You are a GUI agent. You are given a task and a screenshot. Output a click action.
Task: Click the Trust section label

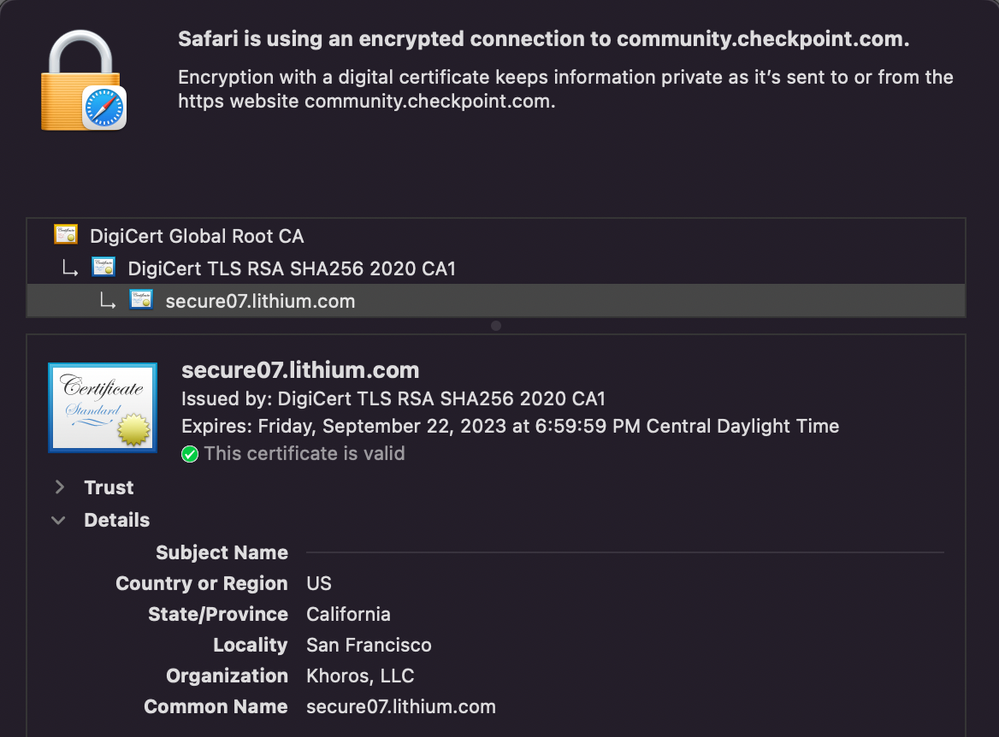(109, 488)
